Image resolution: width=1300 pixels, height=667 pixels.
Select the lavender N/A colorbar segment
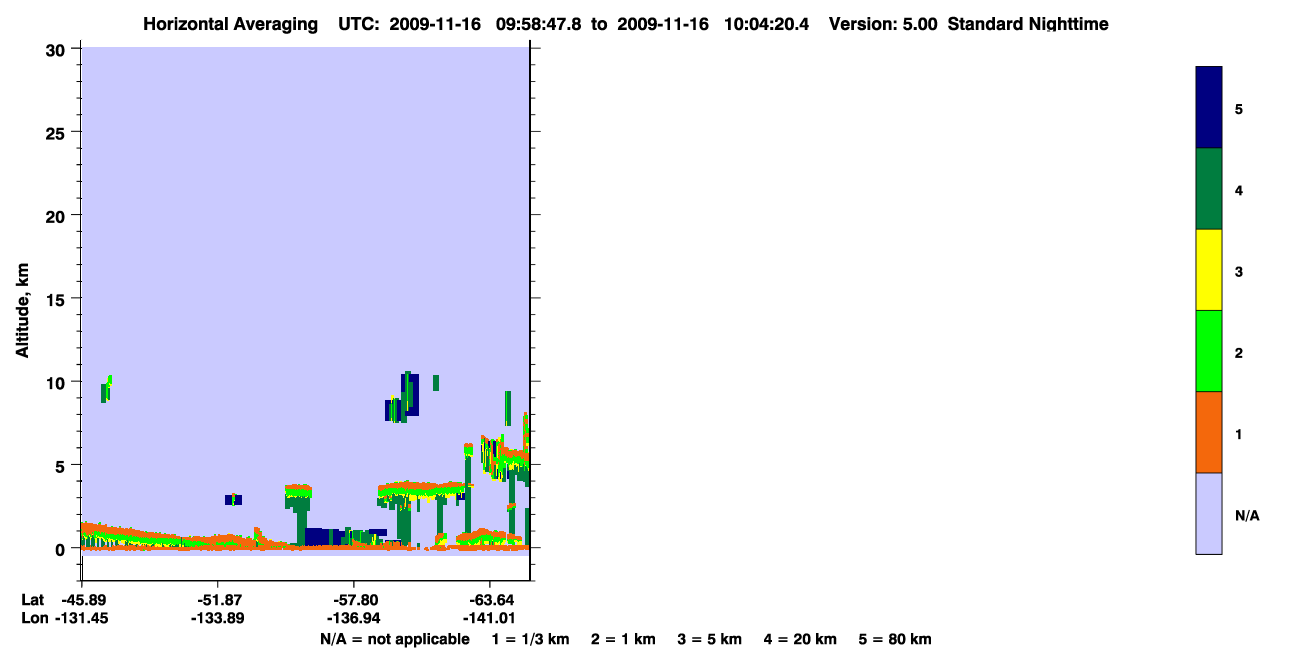1209,513
